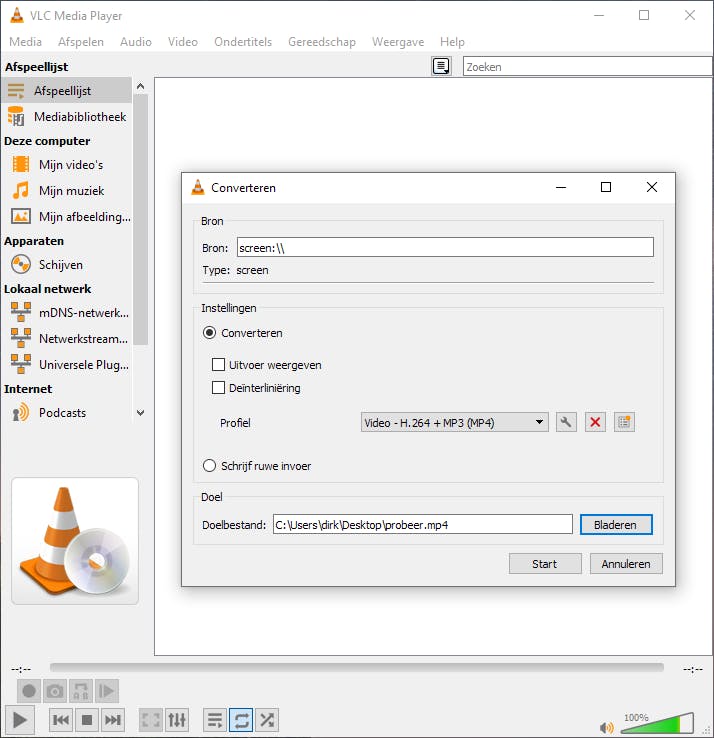Click the Play button
714x738 pixels.
pyautogui.click(x=19, y=720)
